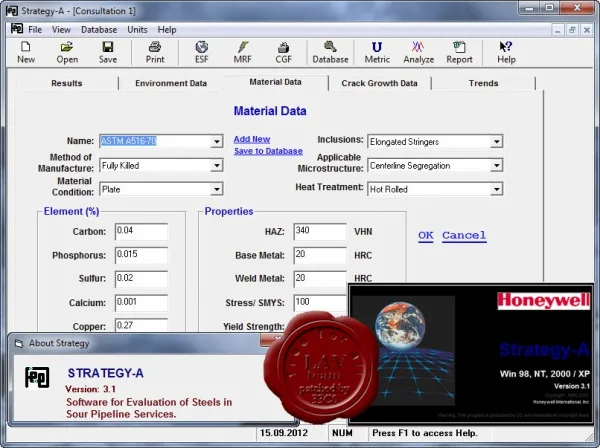
Task: Open the Method of Manufacture dropdown
Action: pos(217,165)
